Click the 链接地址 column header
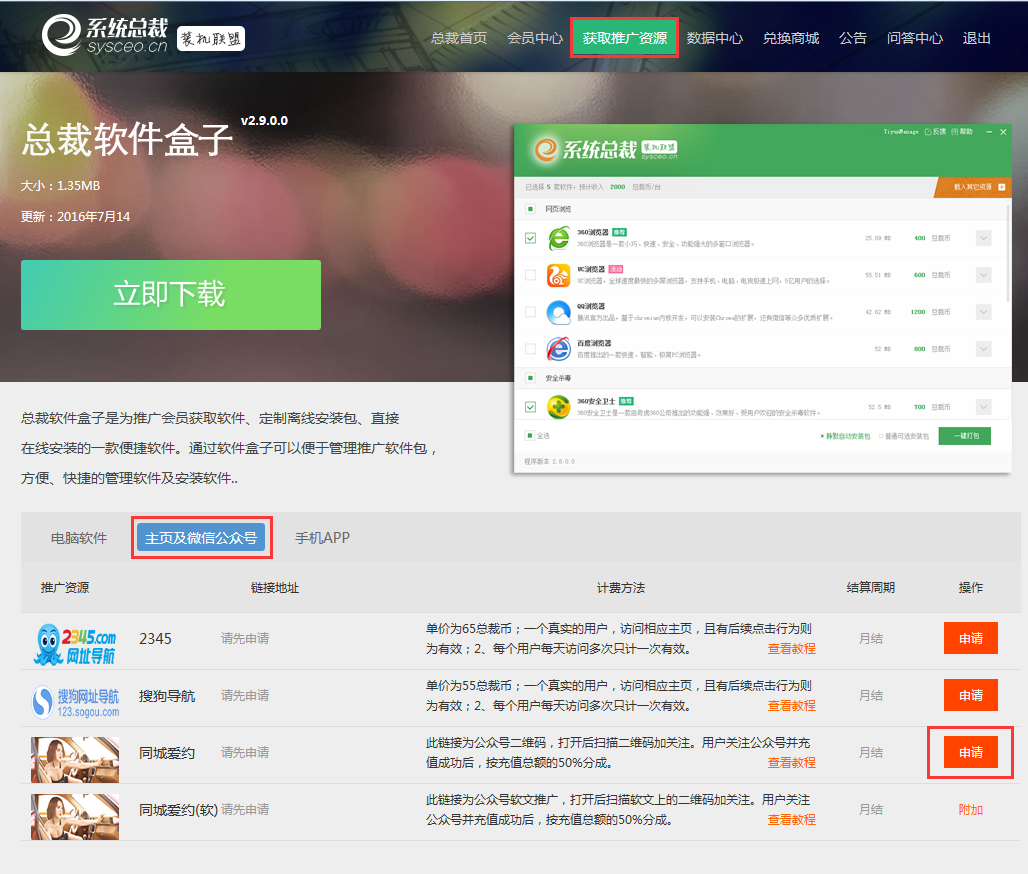This screenshot has height=874, width=1028. 275,587
